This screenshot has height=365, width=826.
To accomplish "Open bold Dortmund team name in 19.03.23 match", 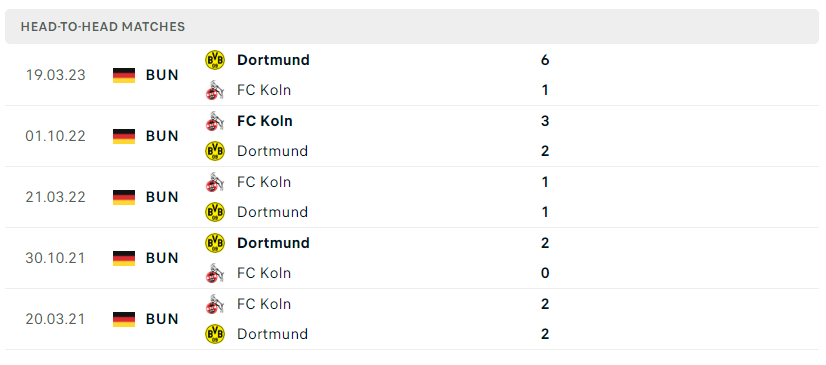I will pos(273,60).
